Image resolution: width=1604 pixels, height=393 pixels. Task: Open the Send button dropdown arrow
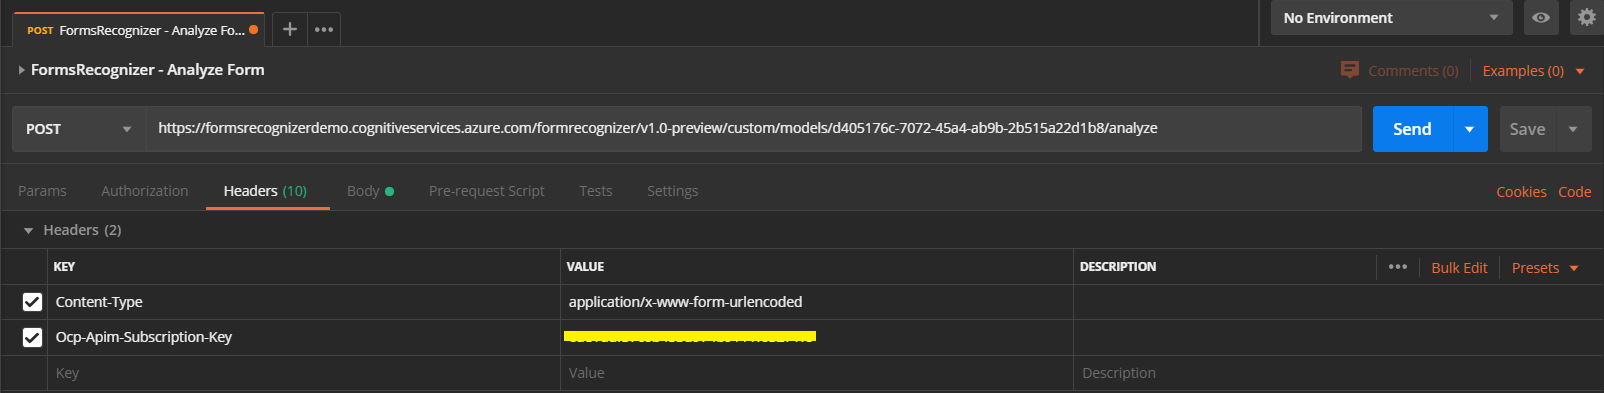click(1469, 129)
